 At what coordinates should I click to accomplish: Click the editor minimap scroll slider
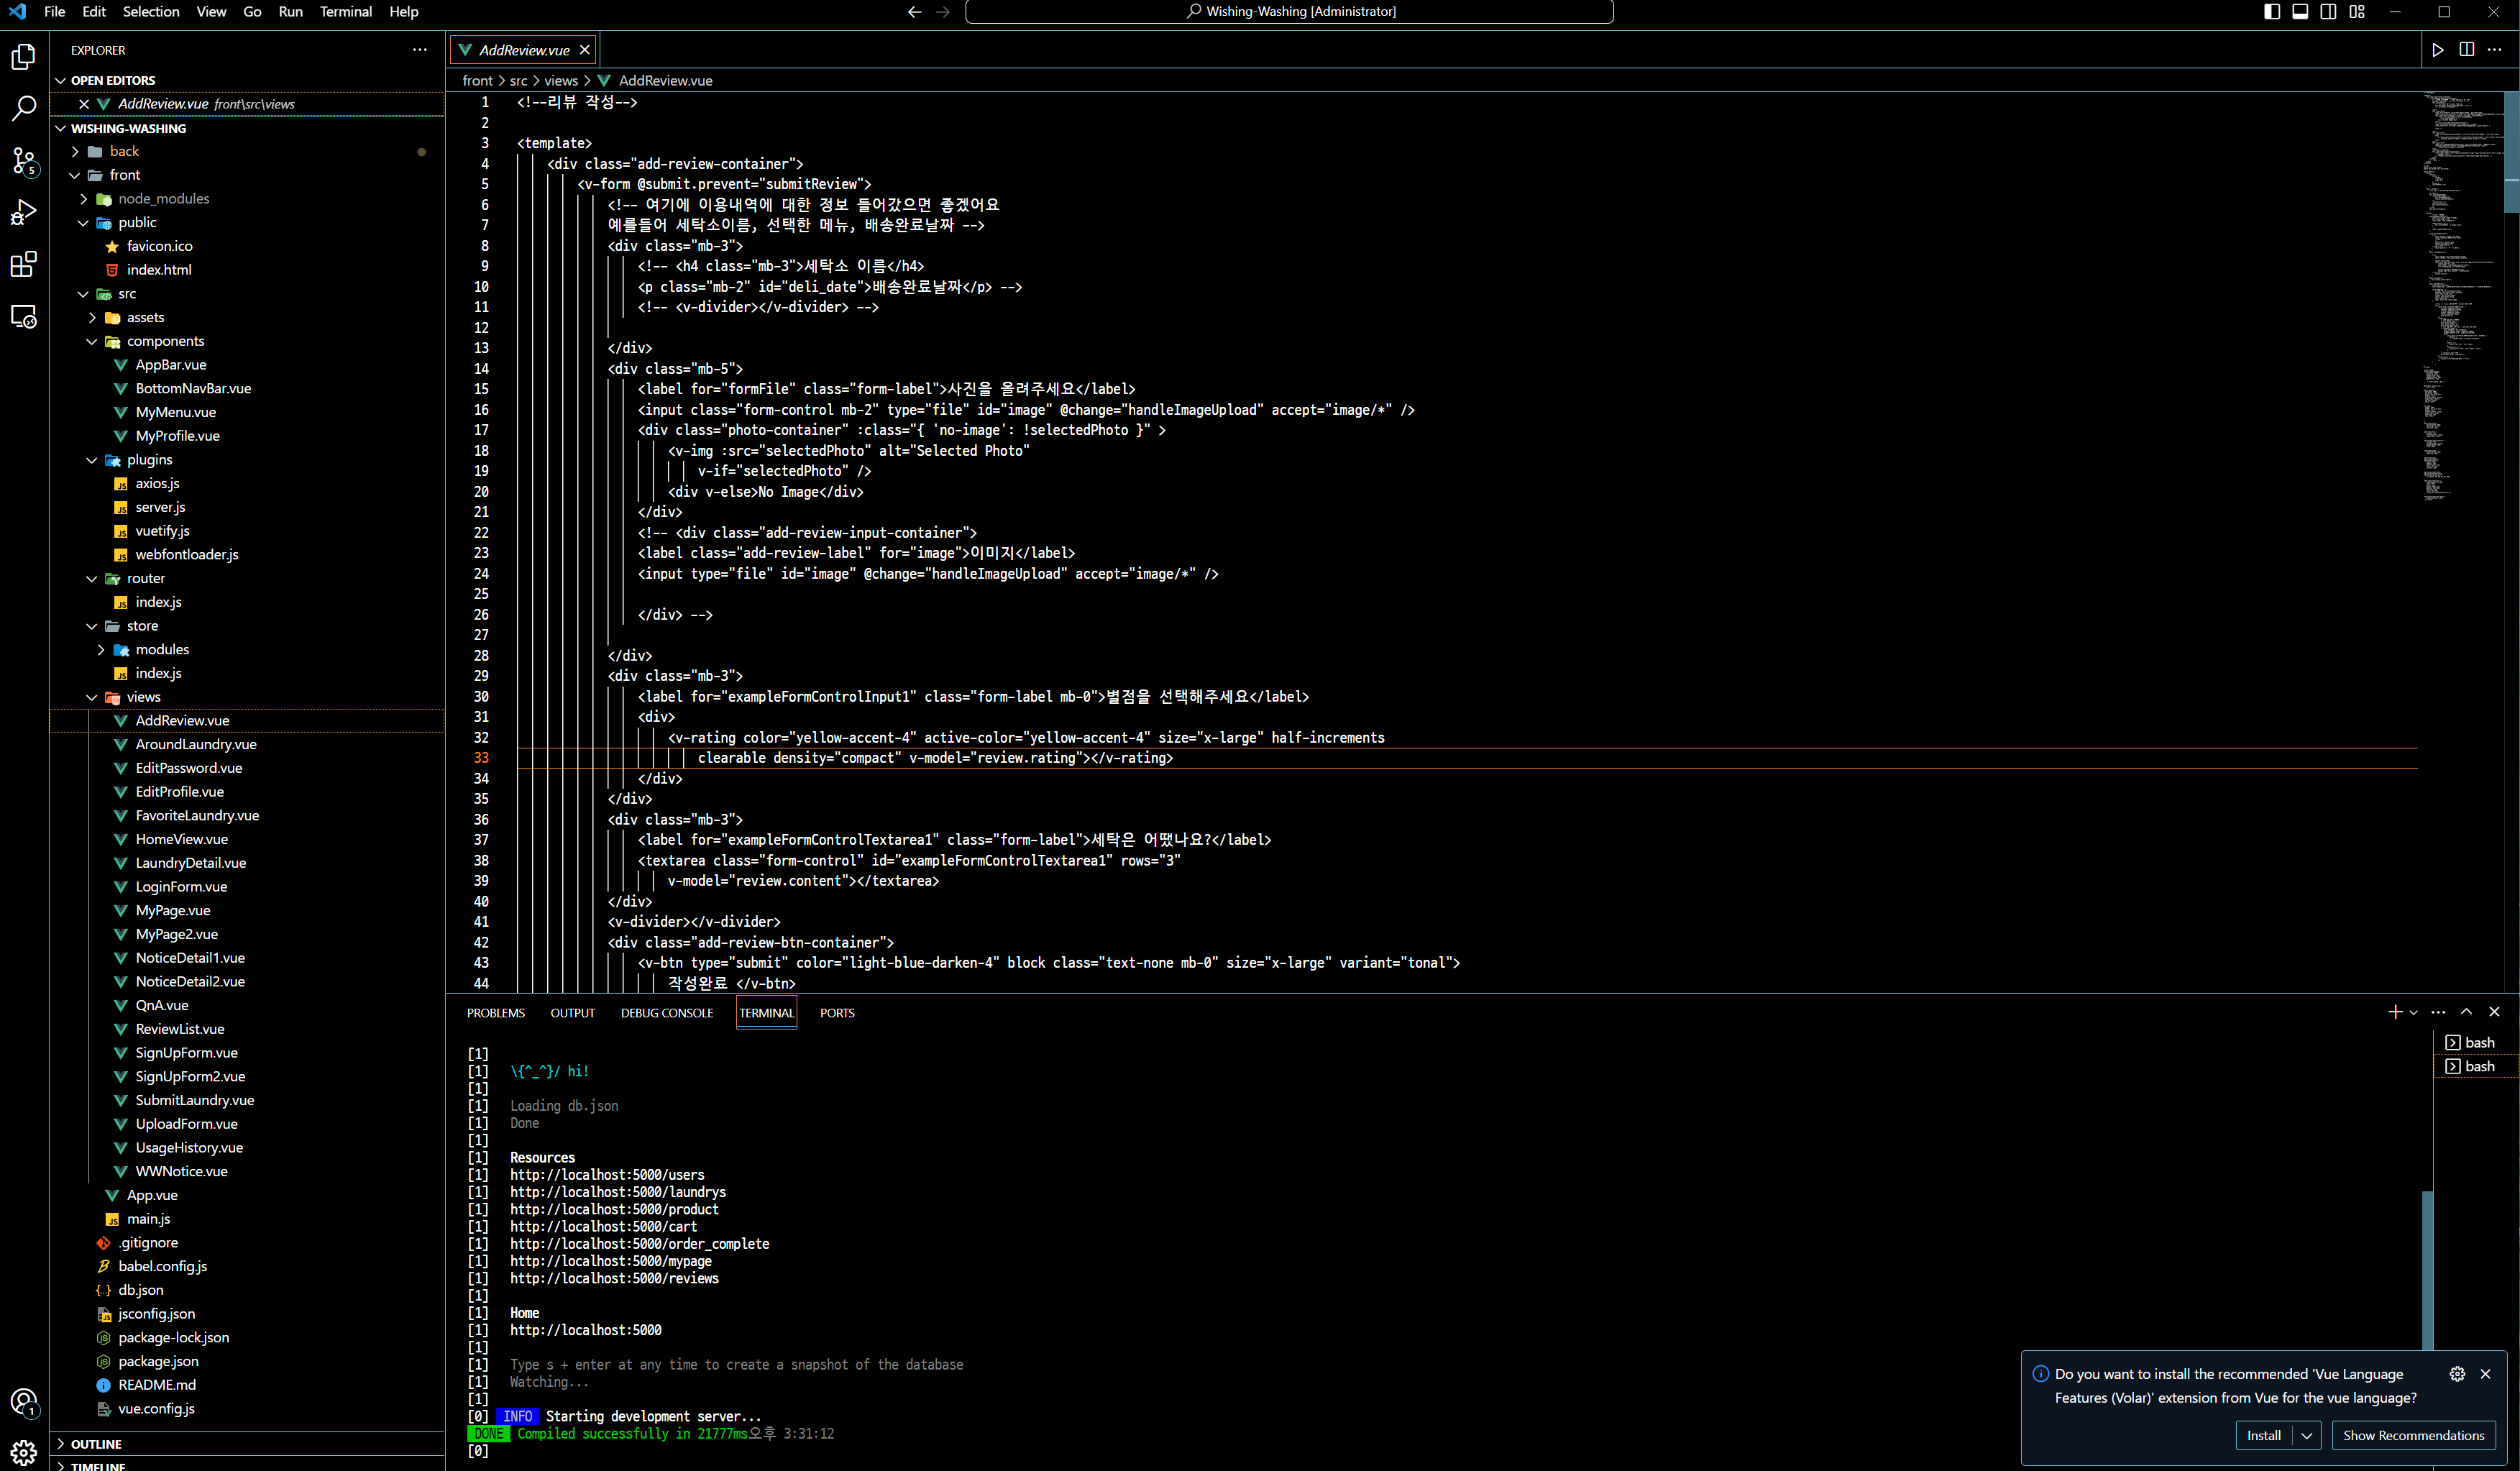pos(2510,150)
